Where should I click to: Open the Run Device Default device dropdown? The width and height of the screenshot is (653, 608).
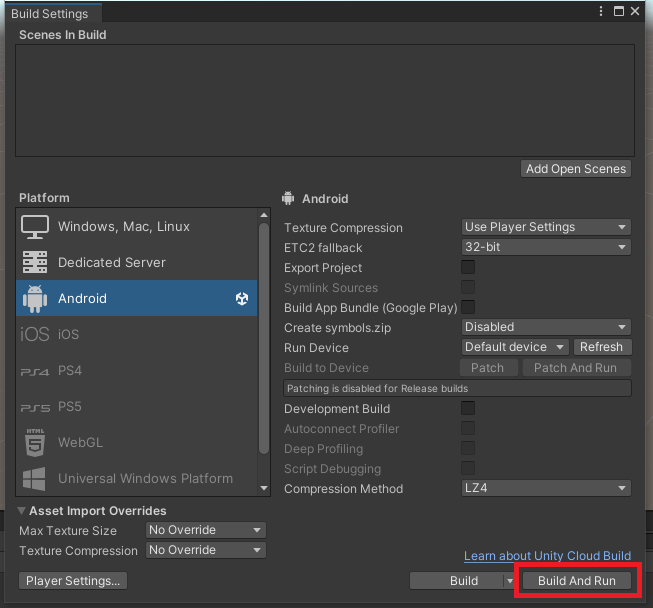coord(515,347)
